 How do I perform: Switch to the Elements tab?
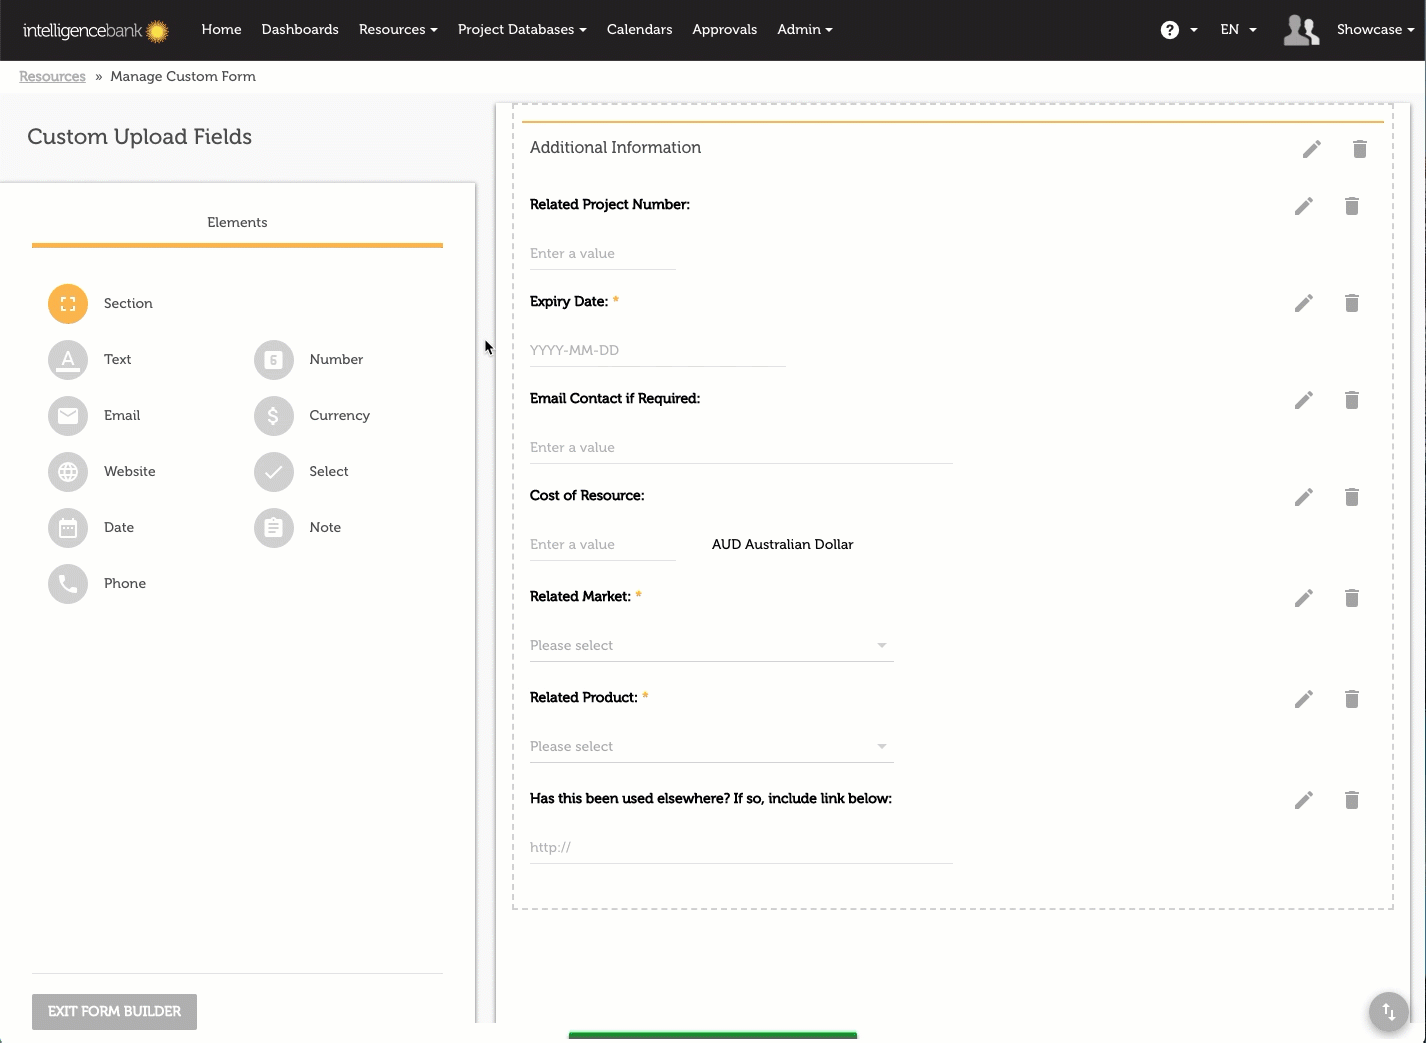pos(237,223)
